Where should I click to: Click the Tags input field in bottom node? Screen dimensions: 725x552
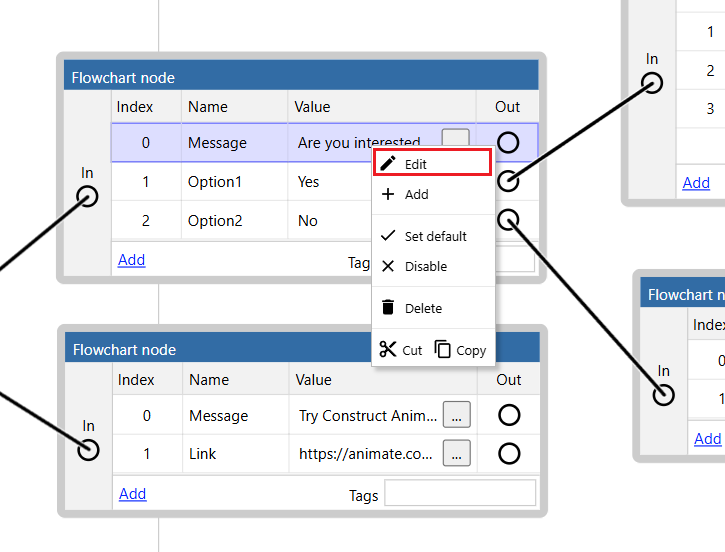click(x=460, y=494)
